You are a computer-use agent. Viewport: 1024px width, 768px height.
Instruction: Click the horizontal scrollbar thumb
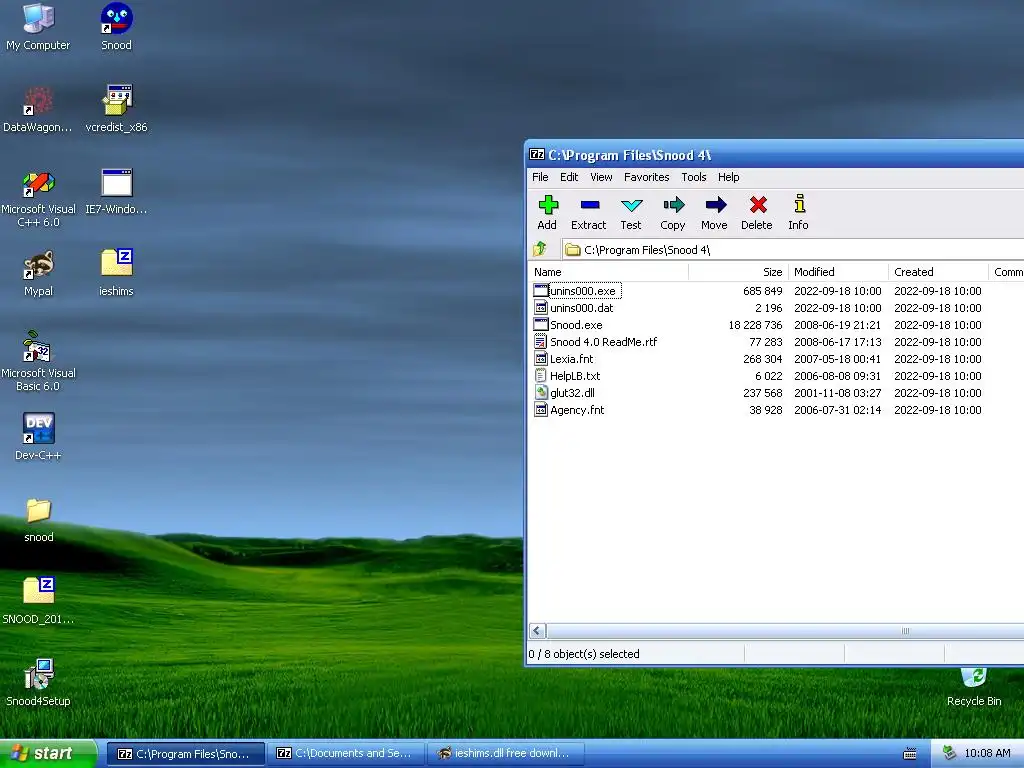pos(784,631)
